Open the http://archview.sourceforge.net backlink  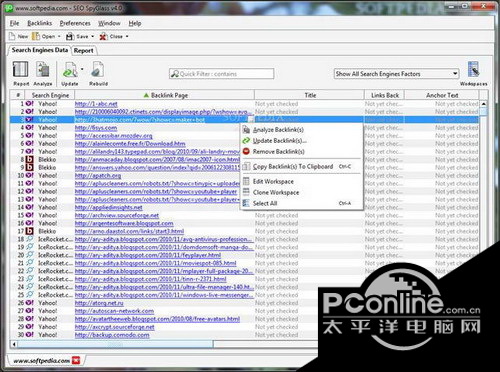[x=117, y=215]
